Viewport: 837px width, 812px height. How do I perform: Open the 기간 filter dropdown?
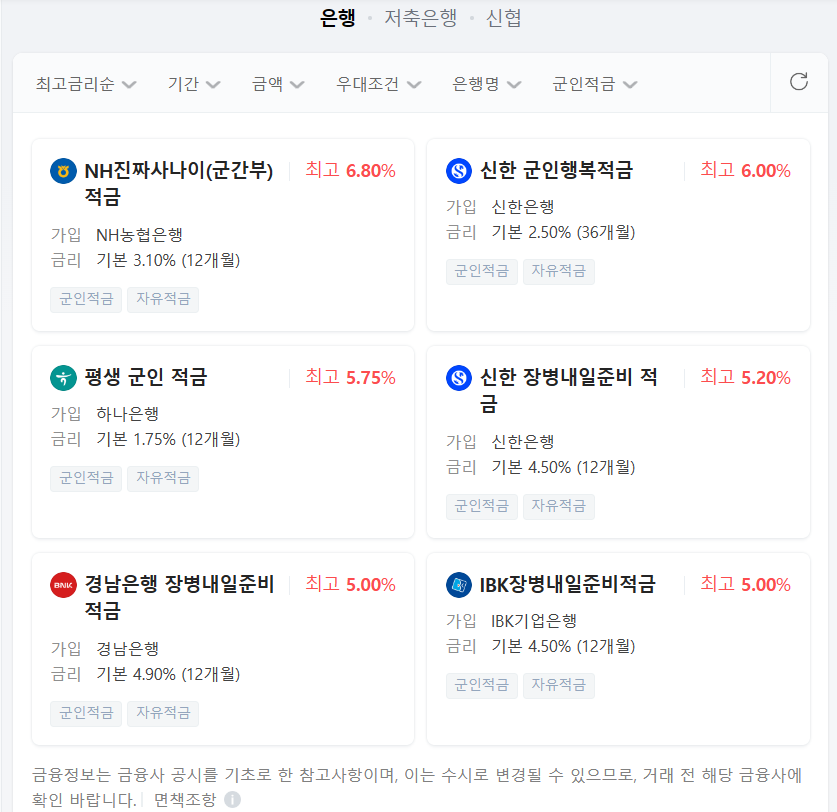tap(194, 84)
